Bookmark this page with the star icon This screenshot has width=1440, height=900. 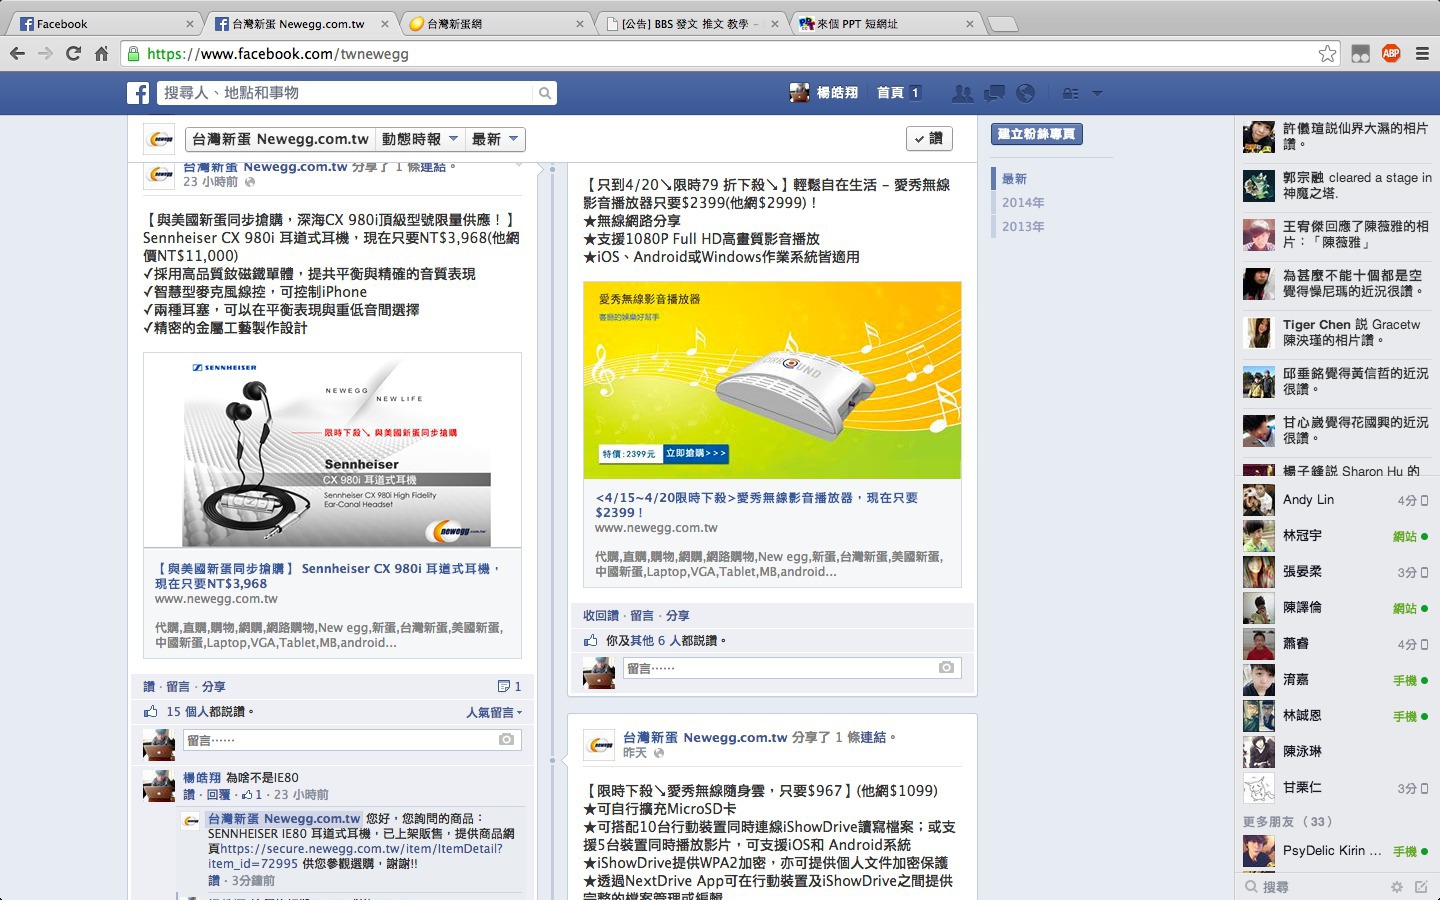click(1327, 54)
